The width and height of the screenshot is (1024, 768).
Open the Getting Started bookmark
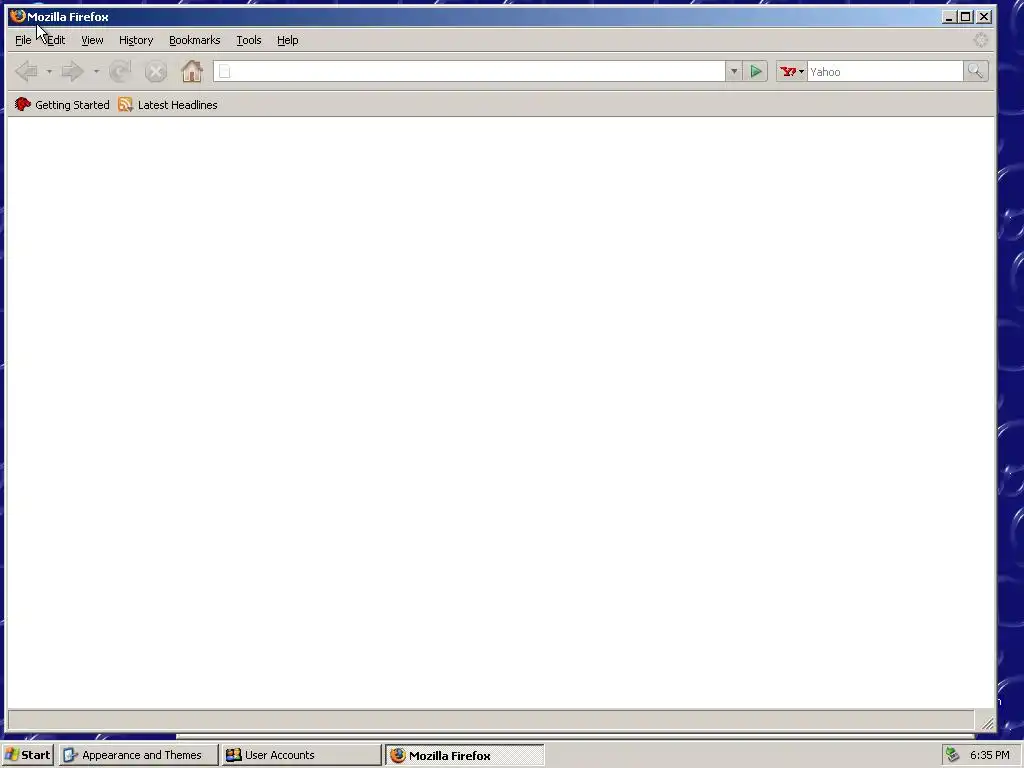(x=62, y=104)
